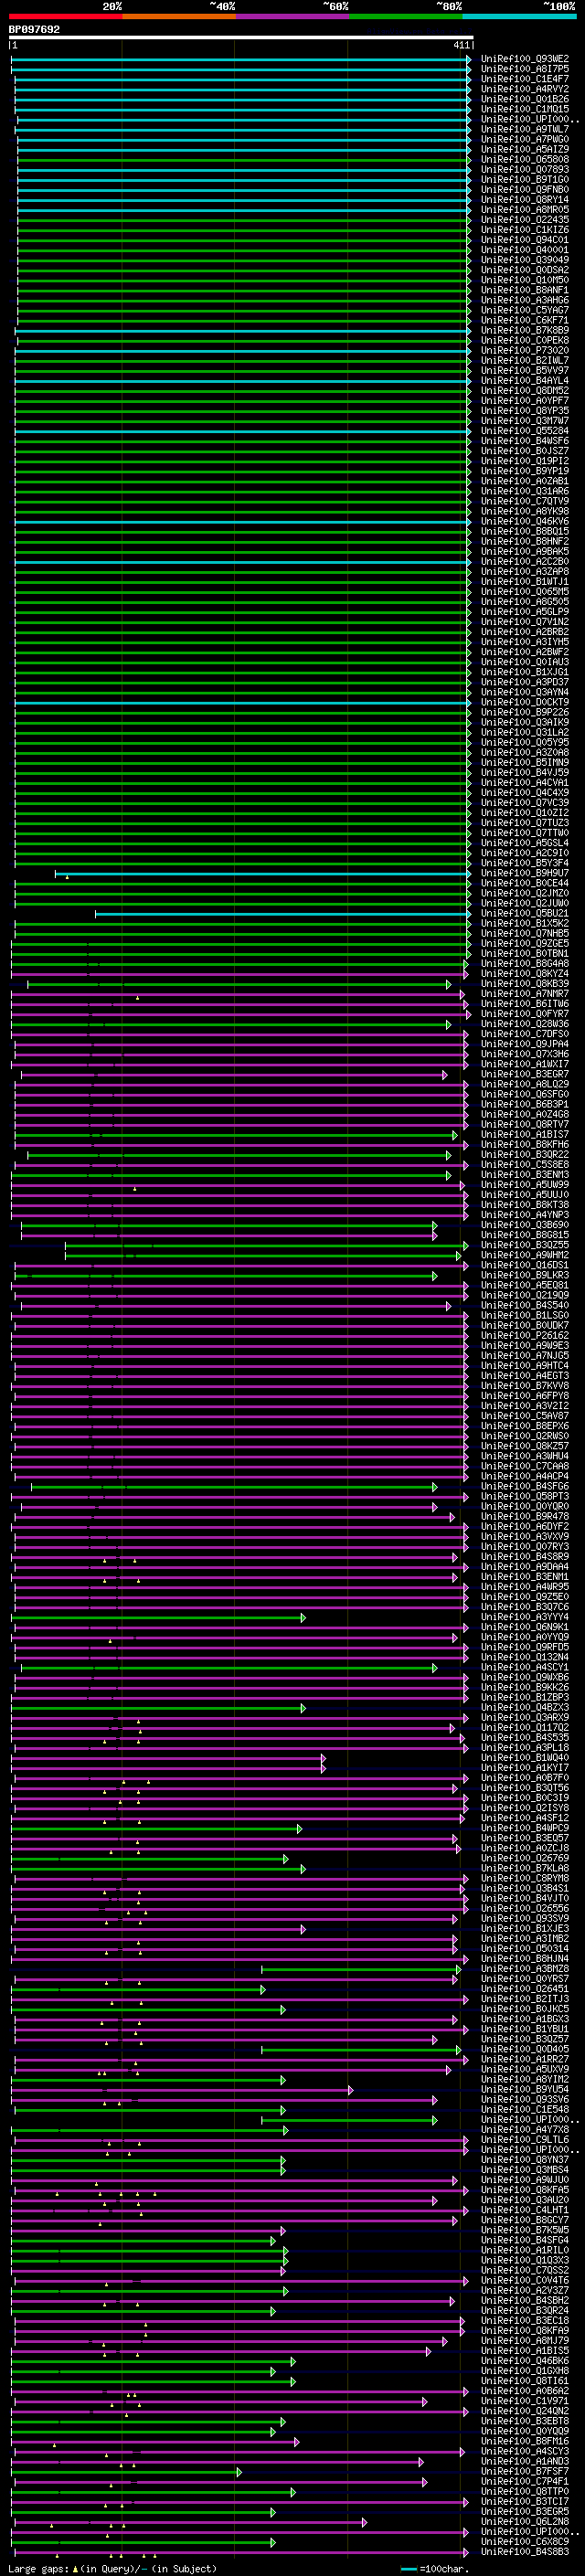
Task: Select the UniRef100_A9WHM2 label
Action: (525, 1255)
